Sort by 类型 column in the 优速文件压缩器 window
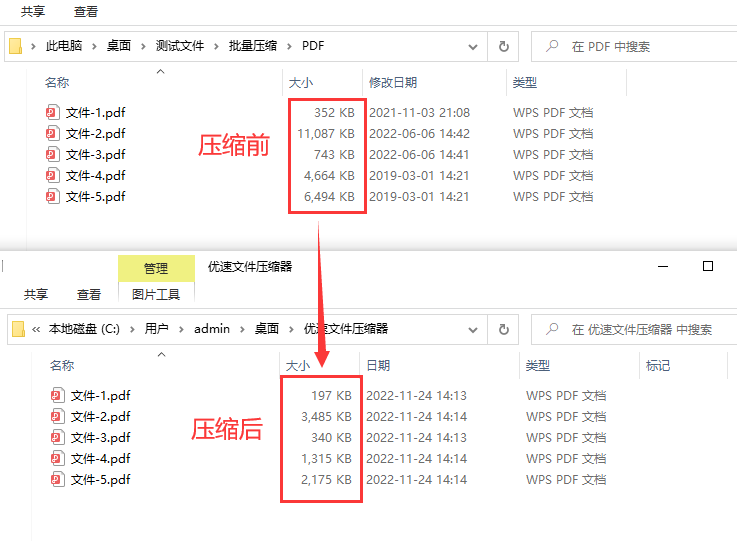 [538, 365]
